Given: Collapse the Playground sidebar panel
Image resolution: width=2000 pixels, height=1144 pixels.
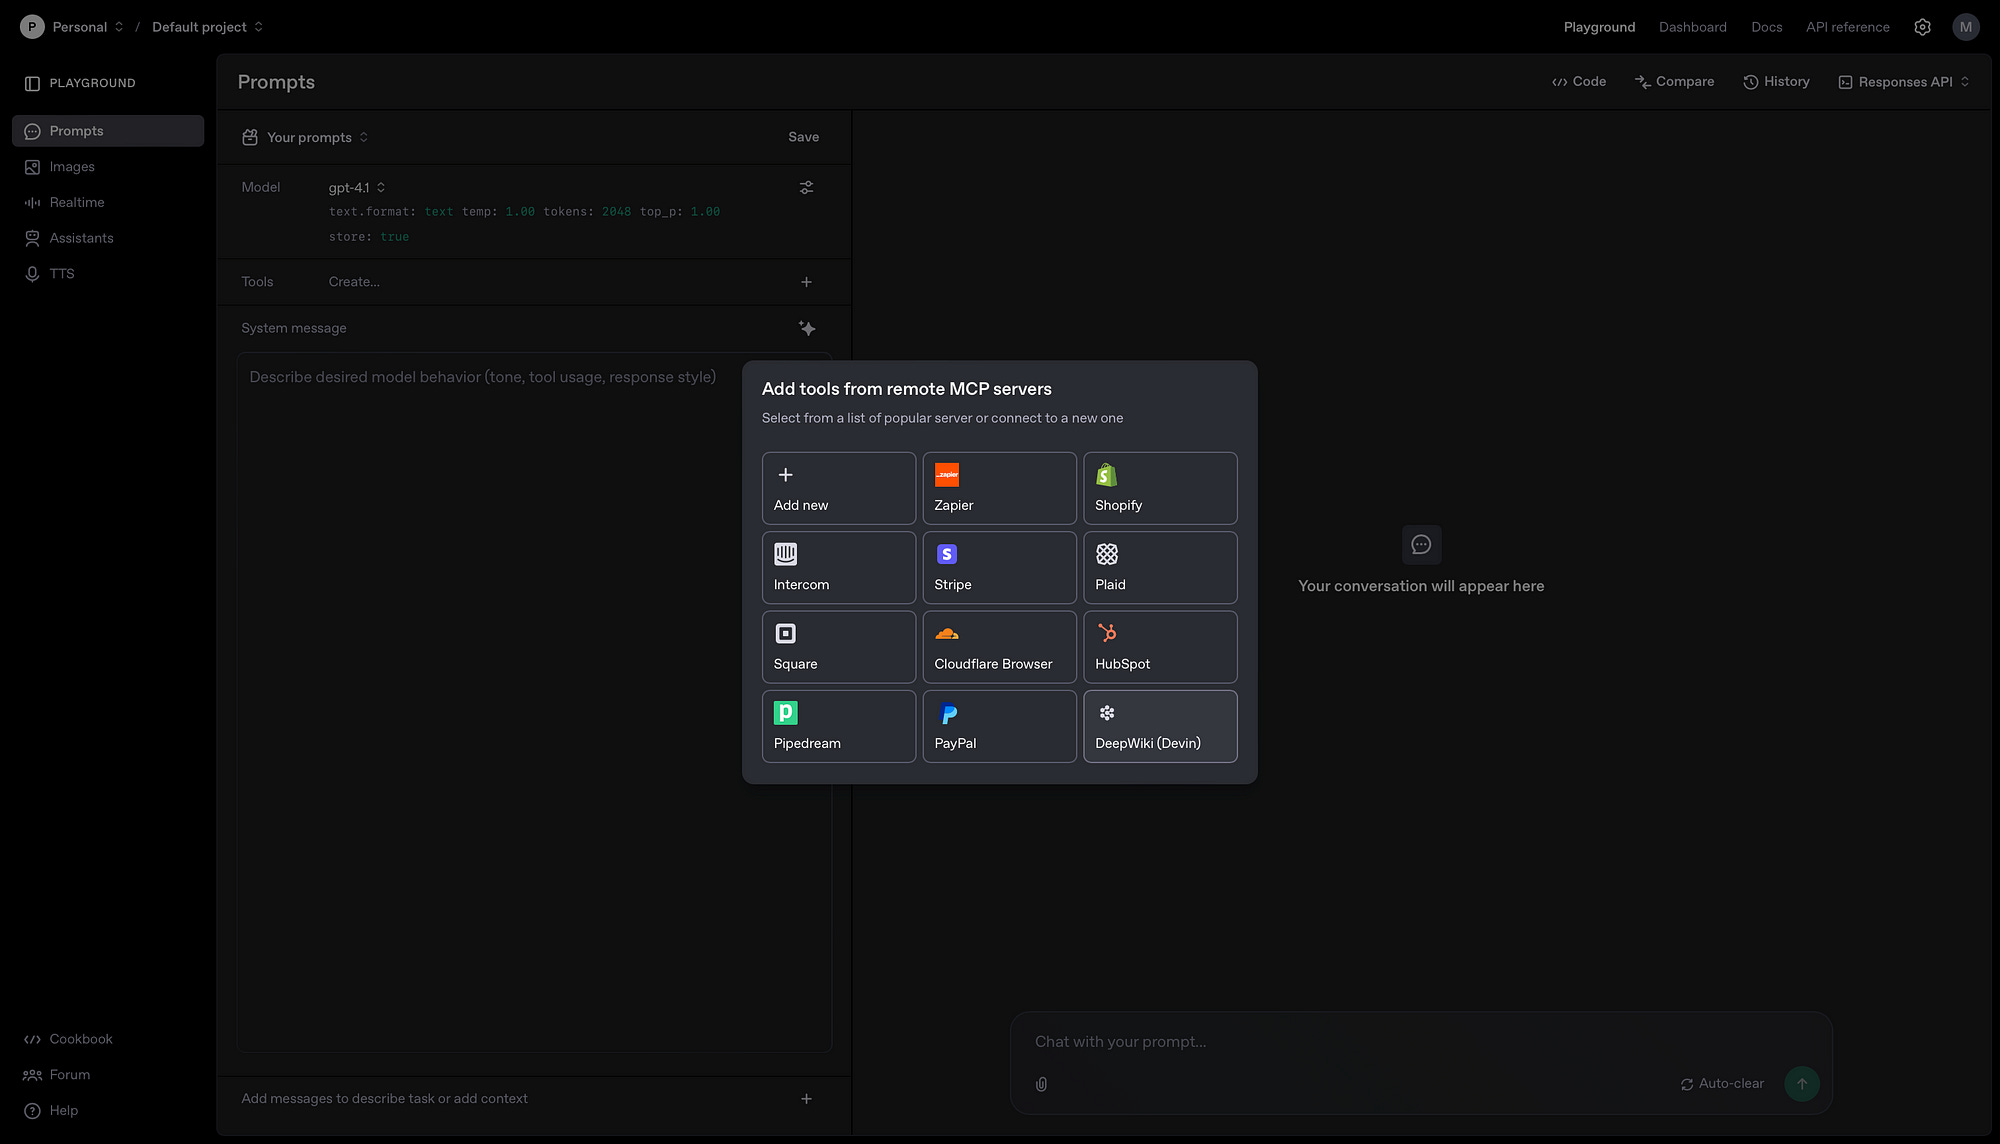Looking at the screenshot, I should click(x=32, y=83).
